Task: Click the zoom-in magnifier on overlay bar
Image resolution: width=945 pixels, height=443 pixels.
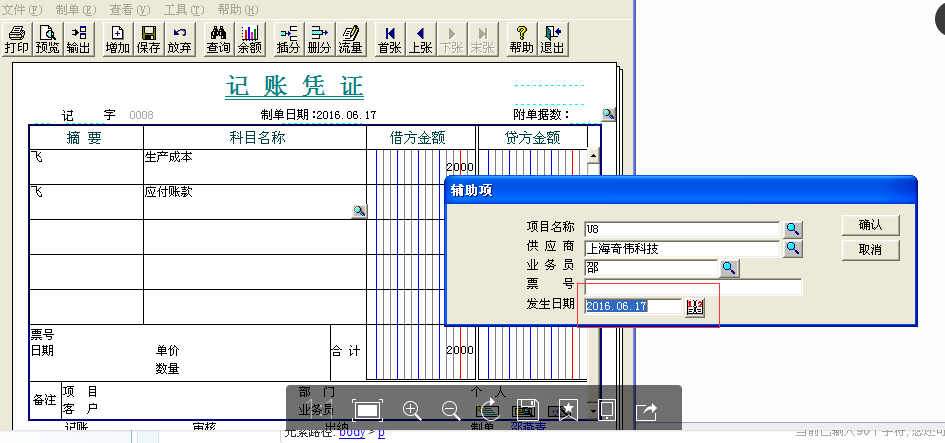Action: pos(411,409)
